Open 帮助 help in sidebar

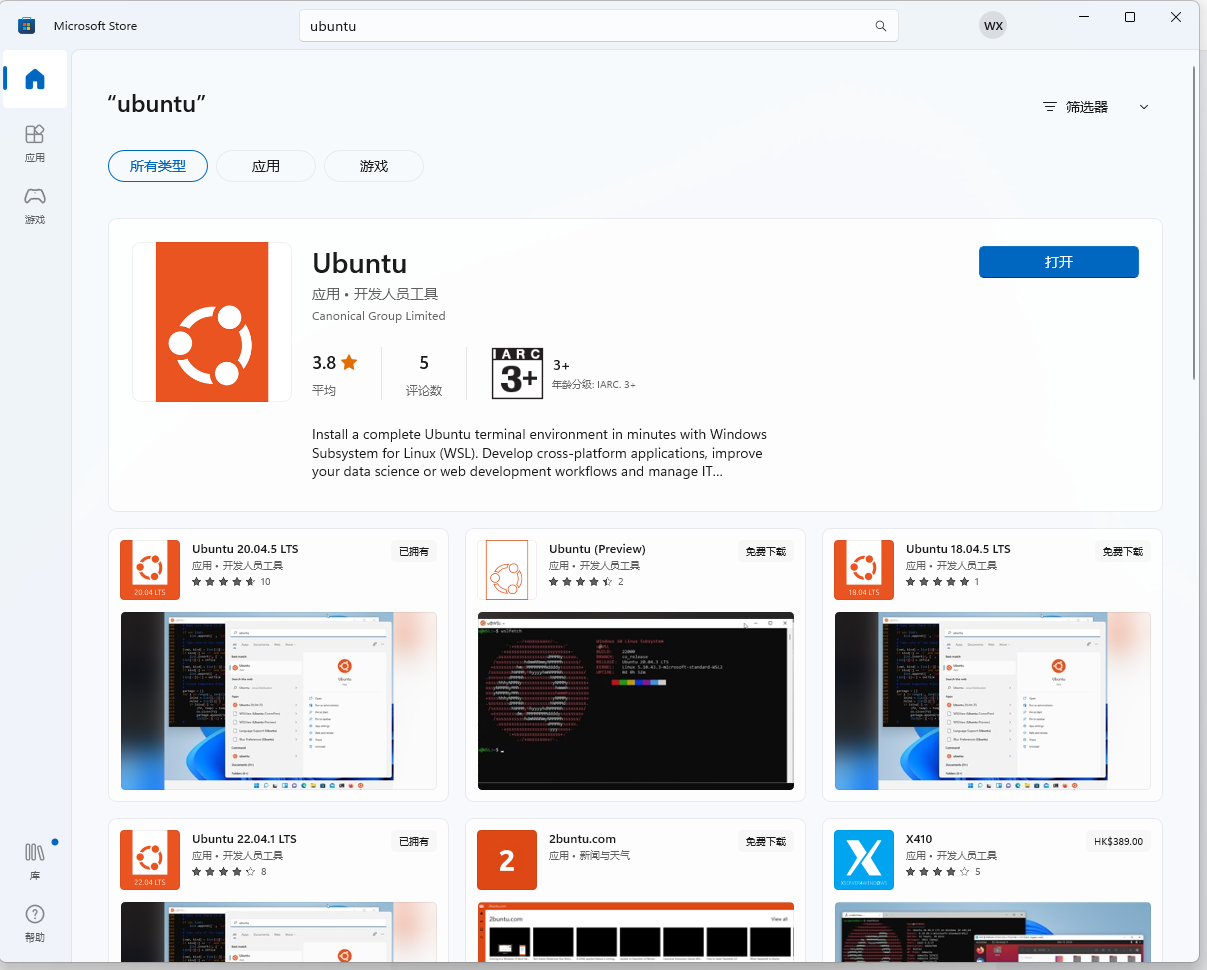[x=35, y=923]
